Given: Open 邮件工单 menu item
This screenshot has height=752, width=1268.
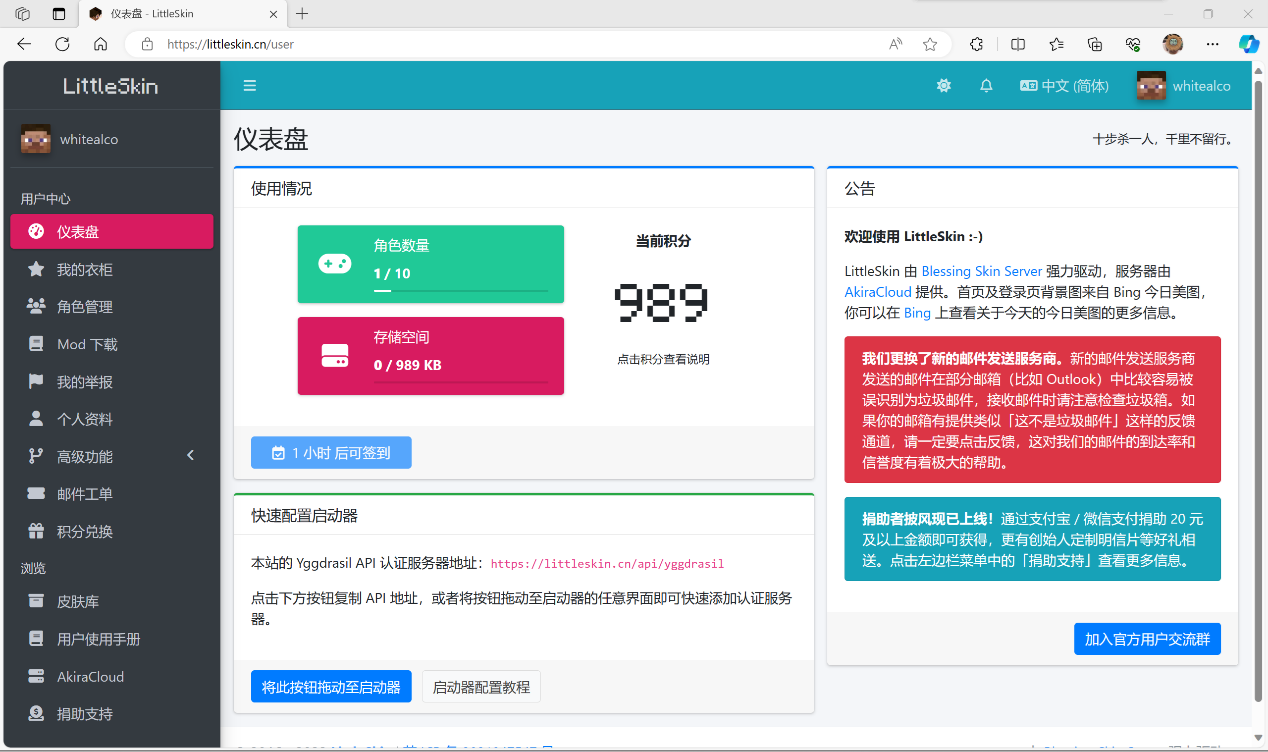Looking at the screenshot, I should pyautogui.click(x=112, y=494).
